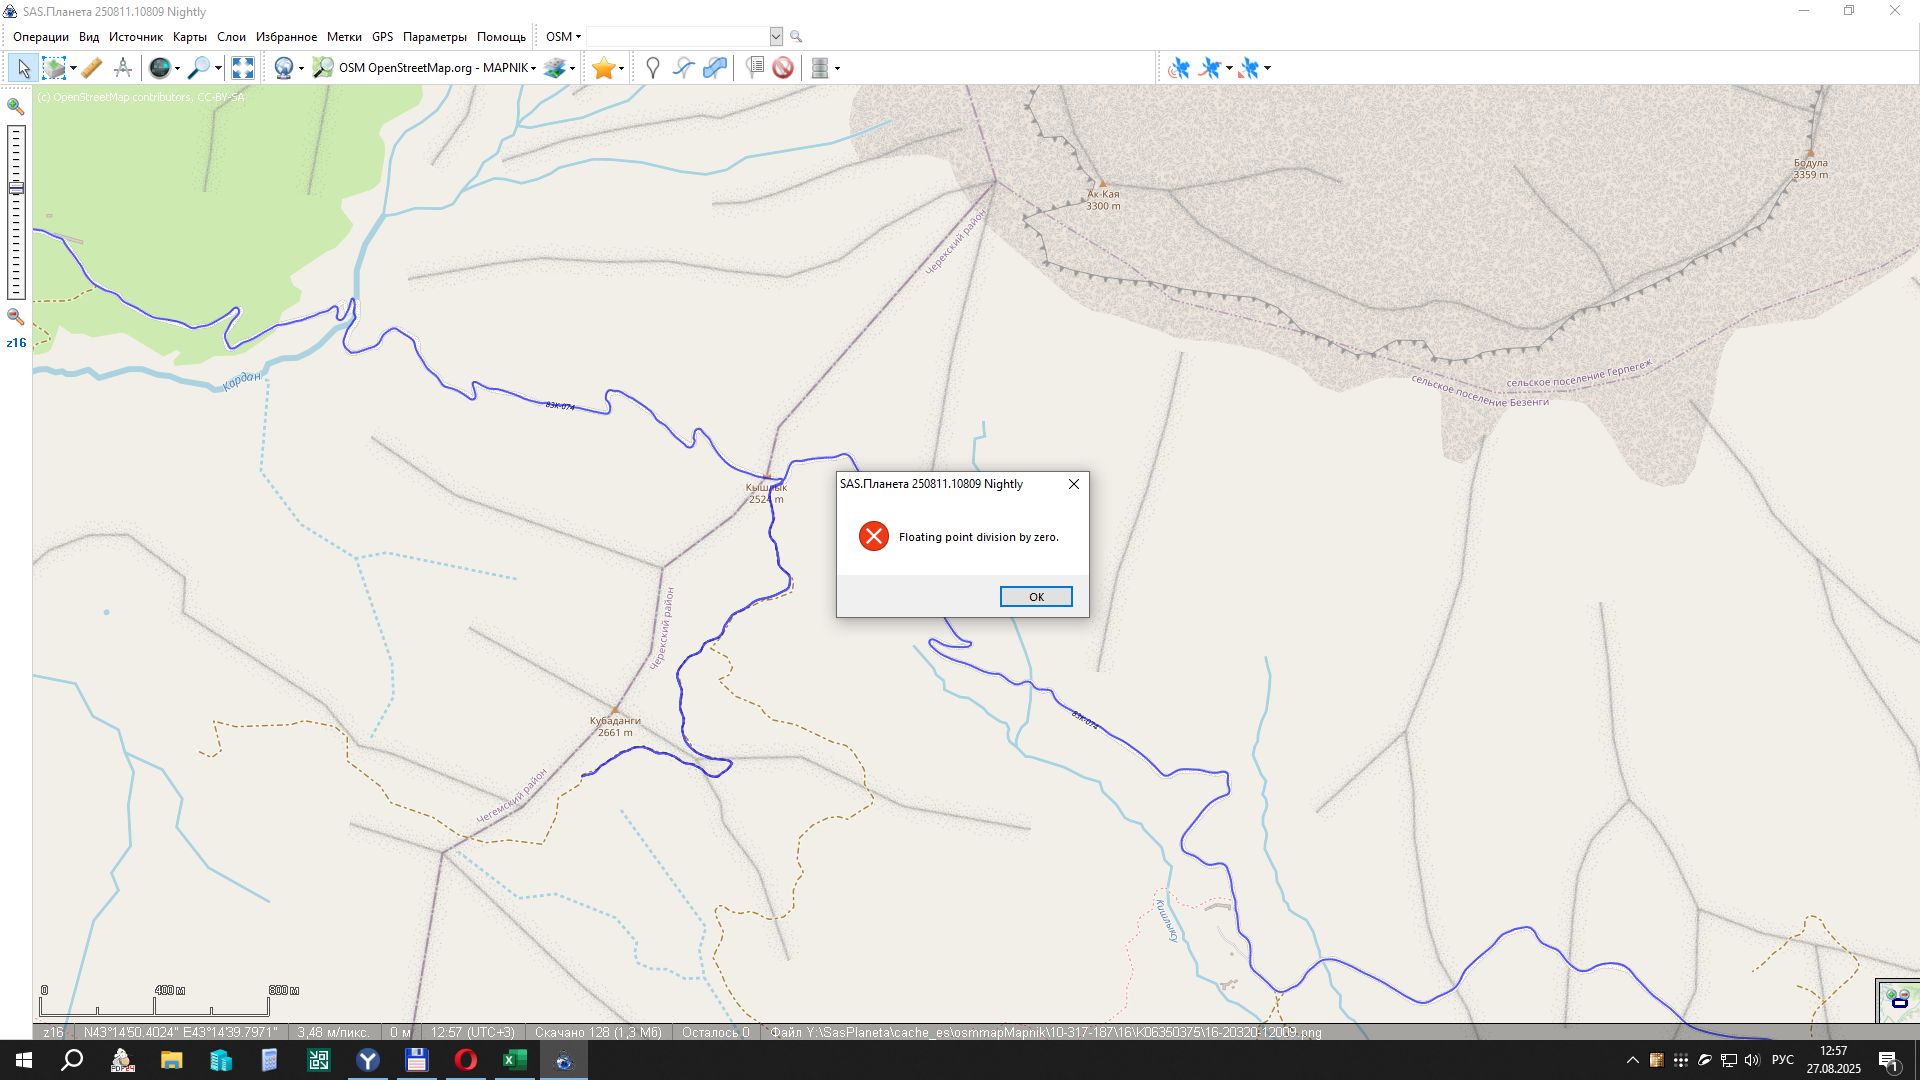The width and height of the screenshot is (1920, 1080).
Task: Click the zoom level slider handle
Action: [x=16, y=188]
